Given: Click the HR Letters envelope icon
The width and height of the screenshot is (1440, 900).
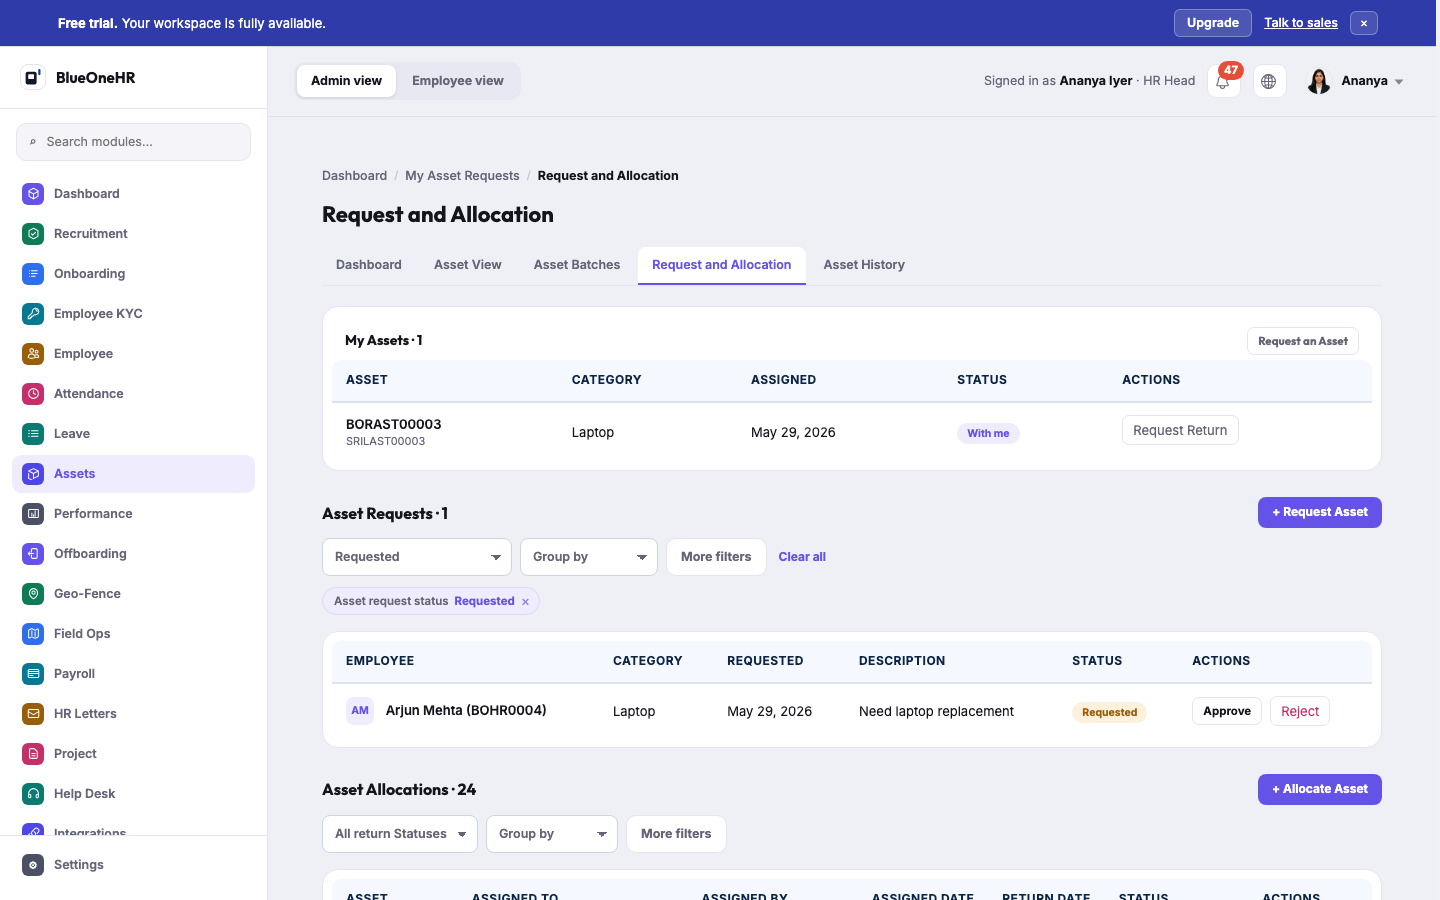Looking at the screenshot, I should tap(33, 714).
